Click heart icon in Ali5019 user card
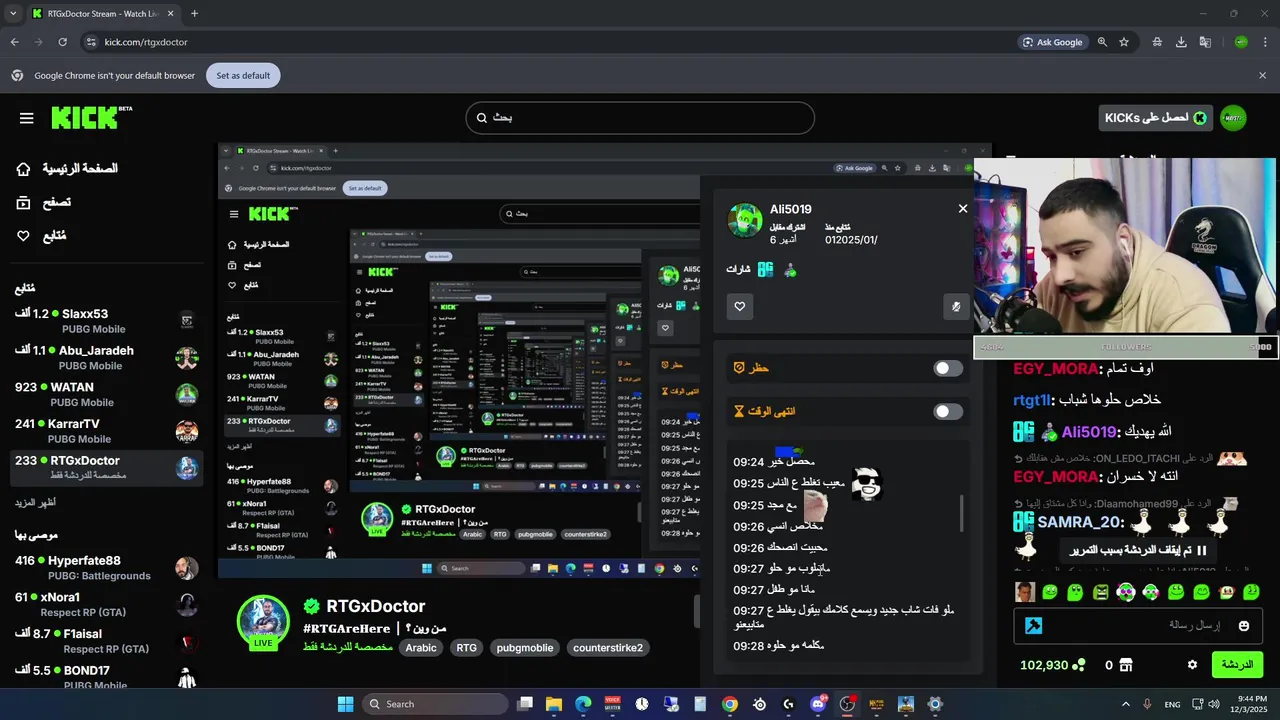The height and width of the screenshot is (720, 1280). tap(740, 306)
